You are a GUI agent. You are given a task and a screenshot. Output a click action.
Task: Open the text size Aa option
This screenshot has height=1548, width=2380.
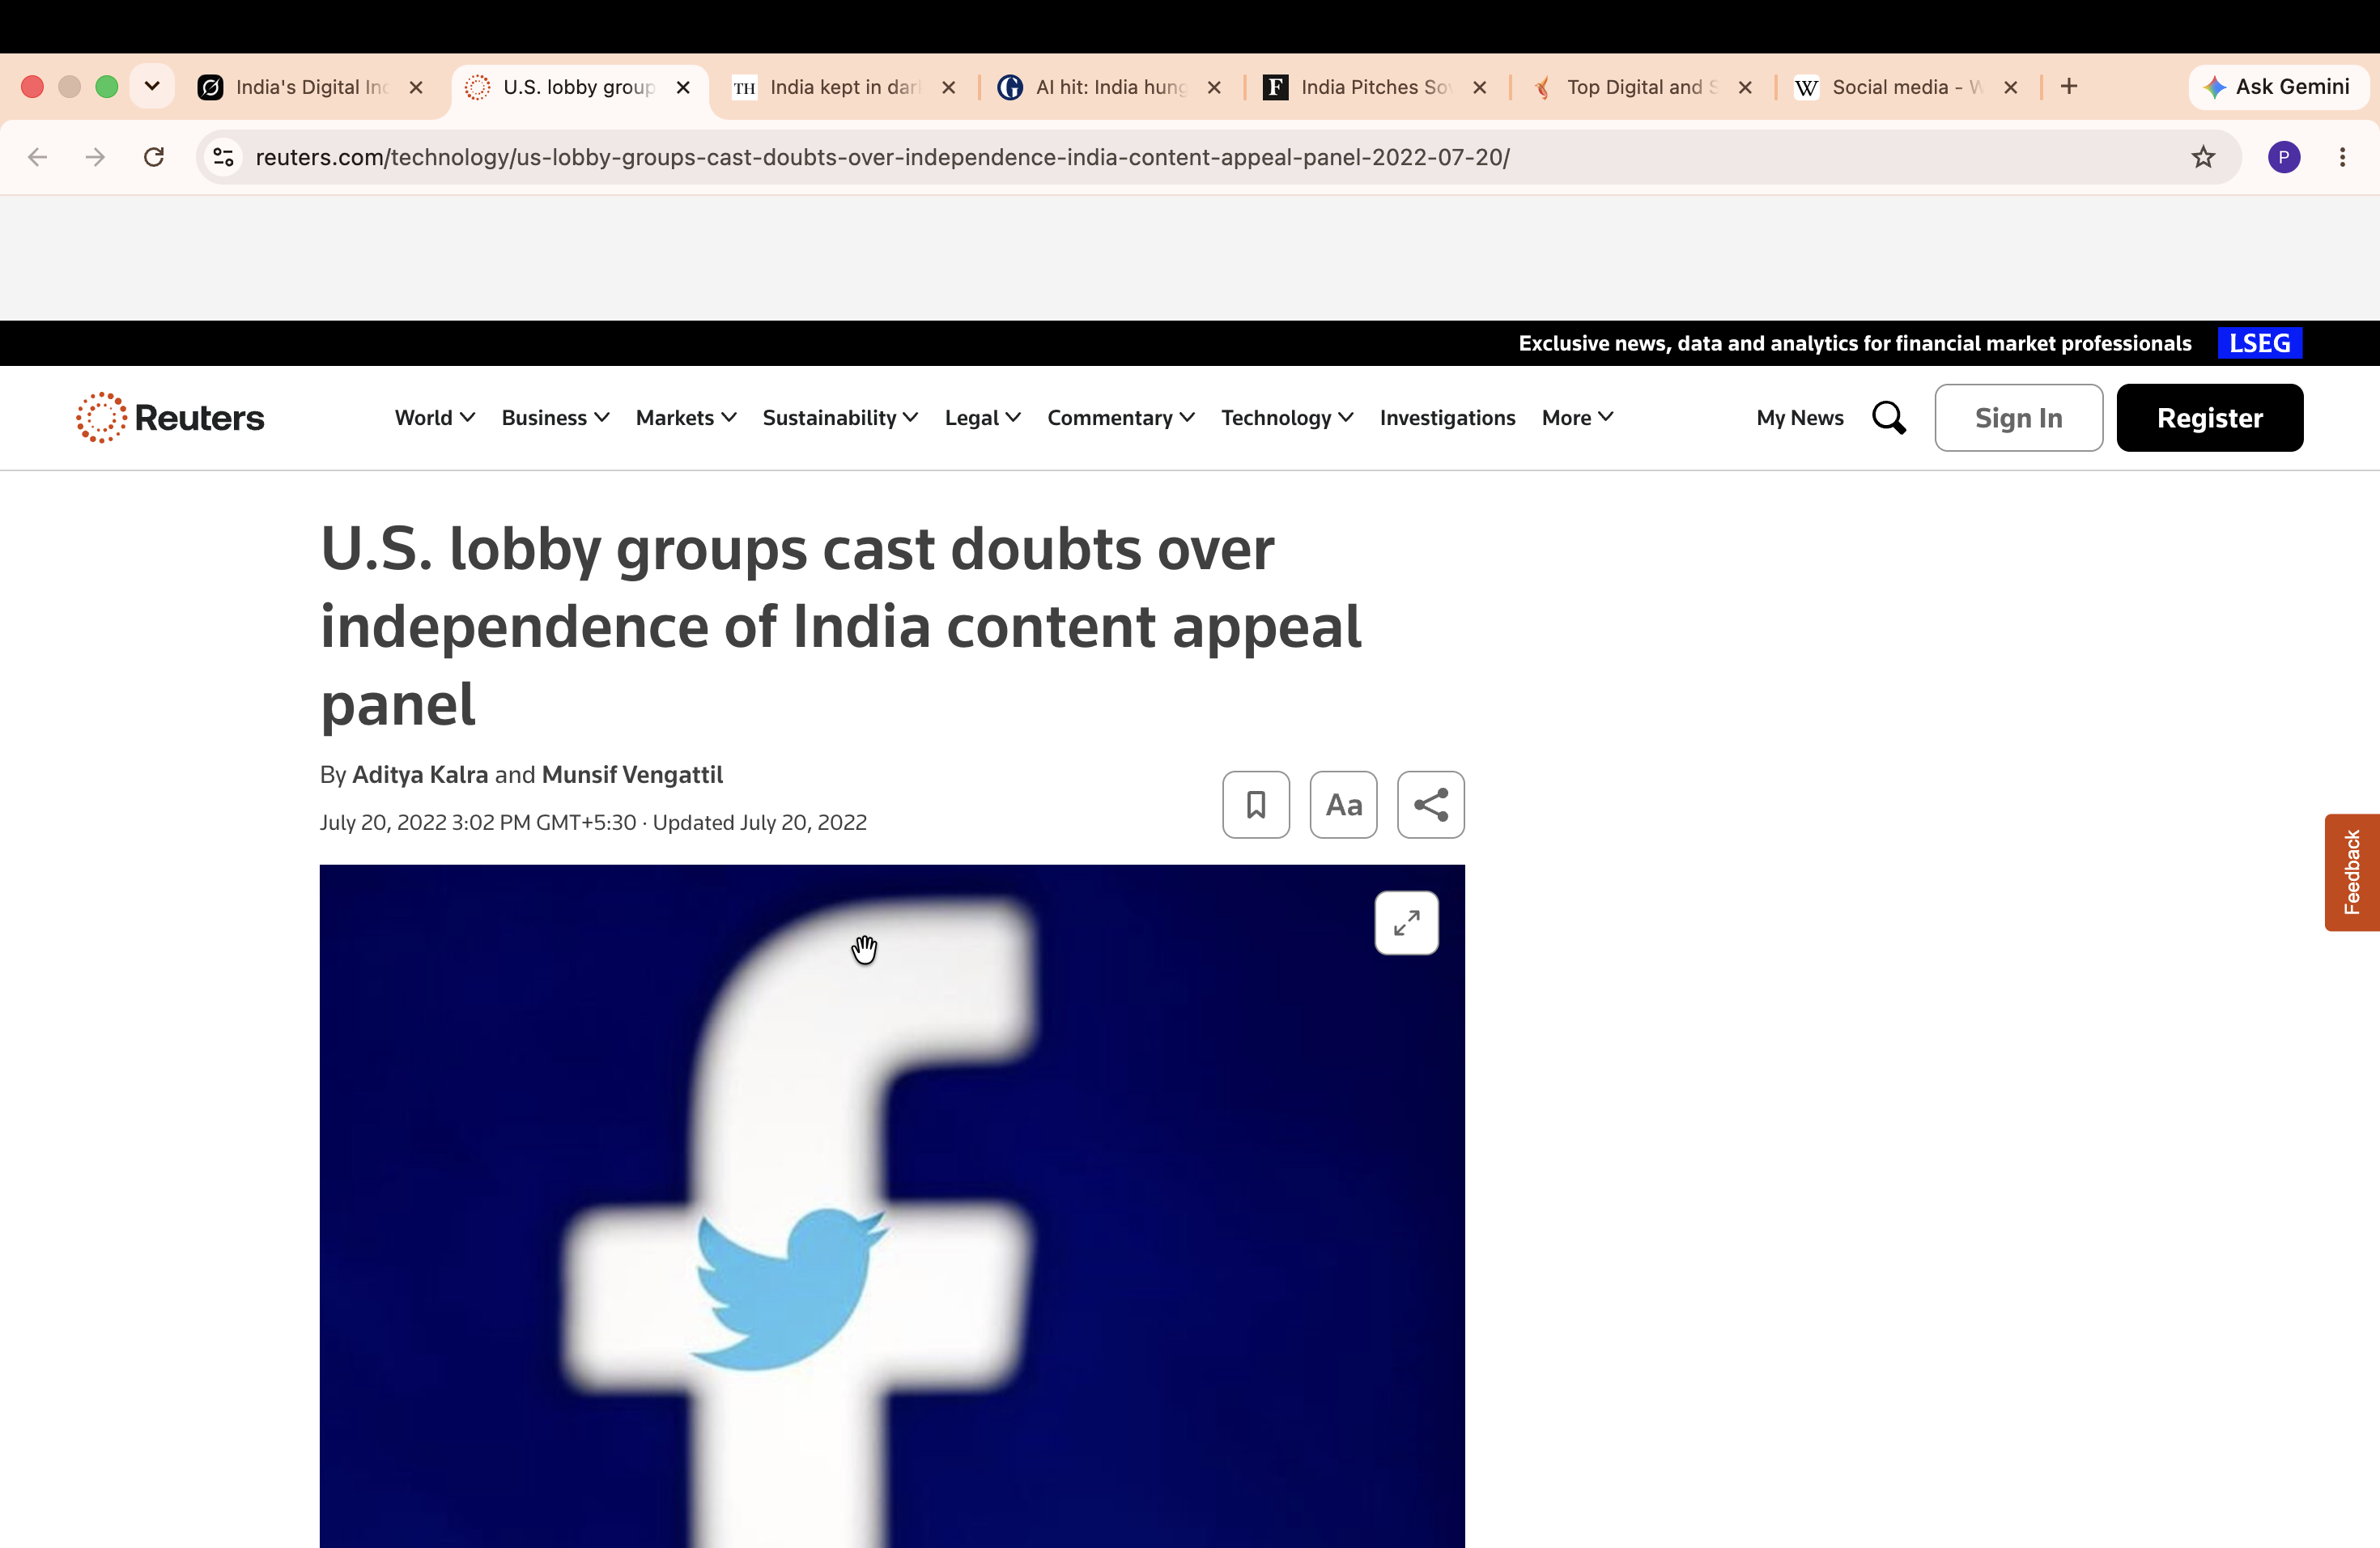coord(1343,804)
